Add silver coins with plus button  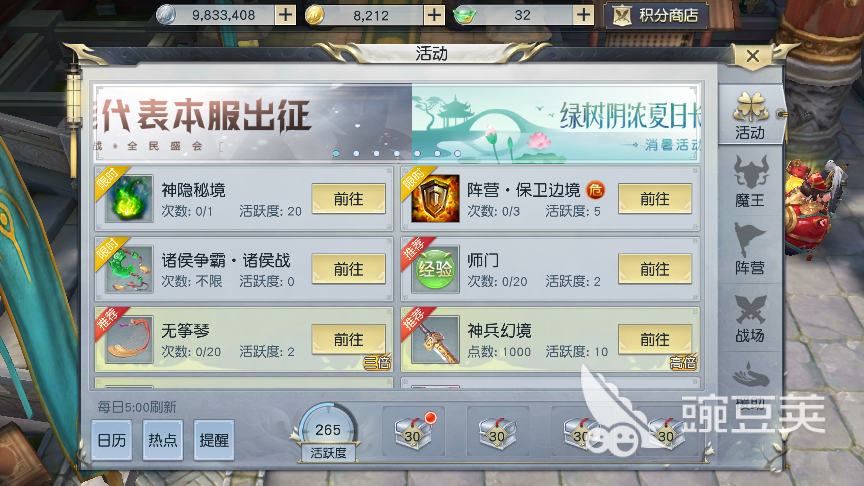pos(285,15)
